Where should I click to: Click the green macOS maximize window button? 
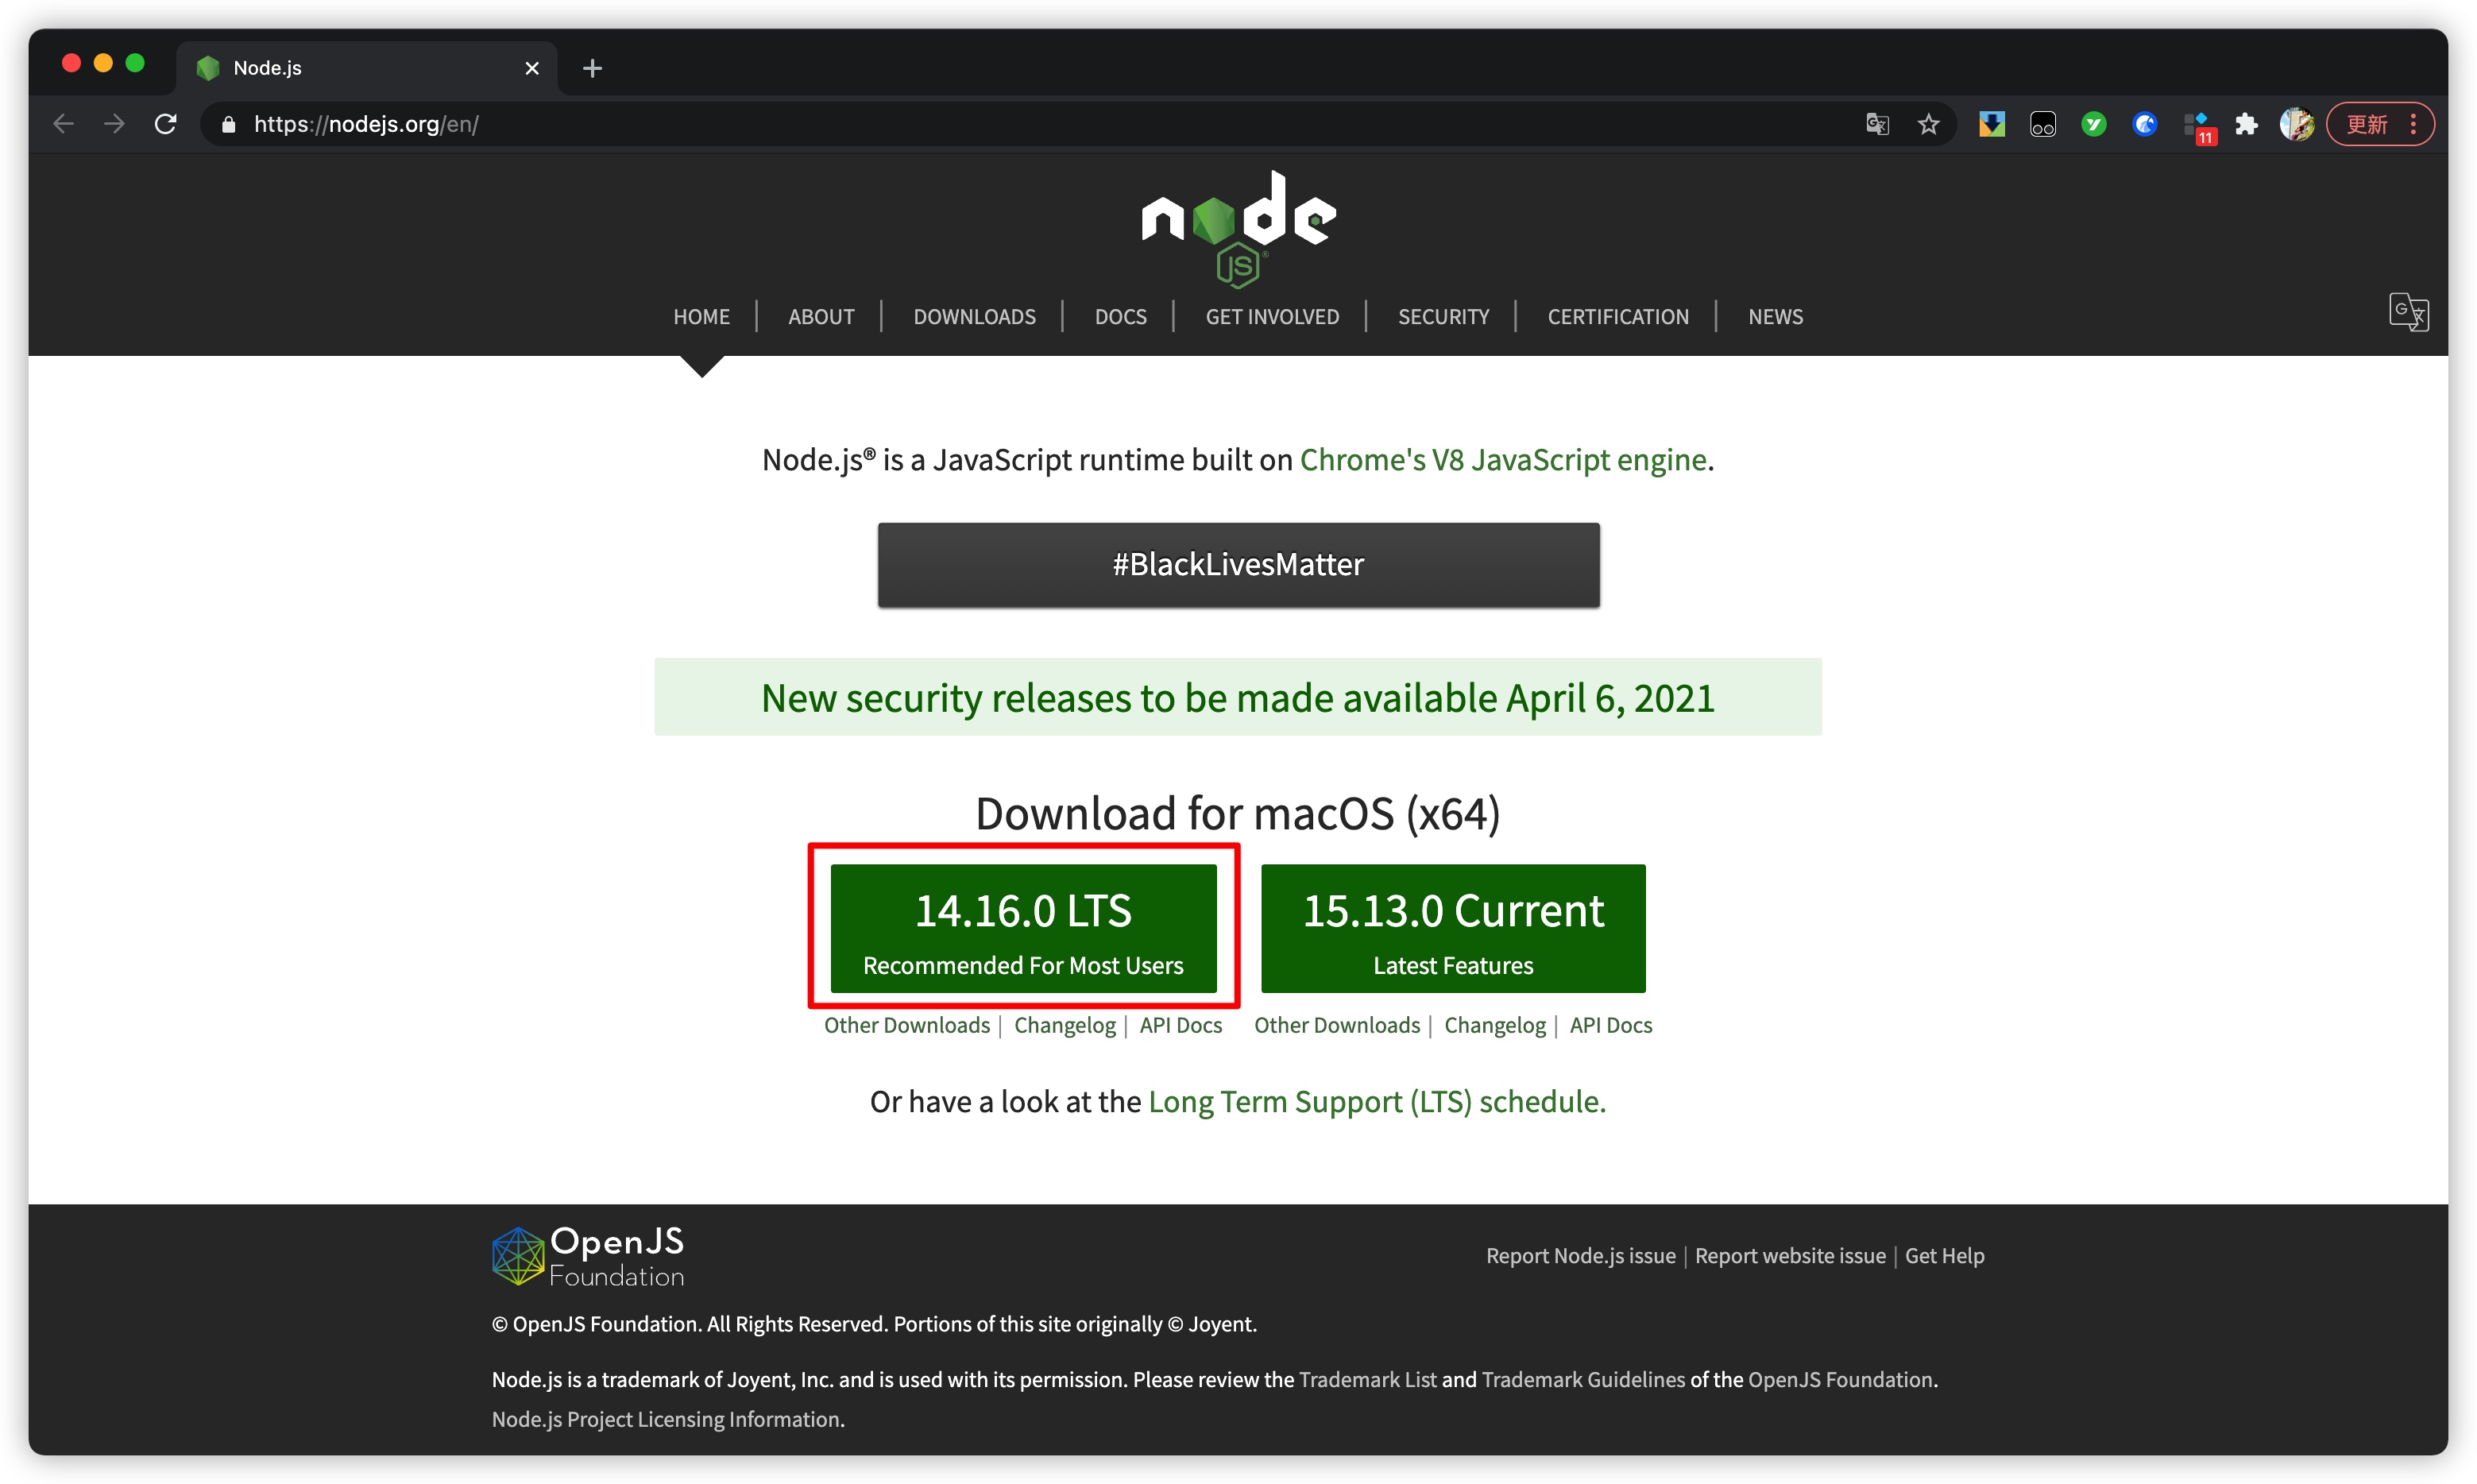pos(135,63)
